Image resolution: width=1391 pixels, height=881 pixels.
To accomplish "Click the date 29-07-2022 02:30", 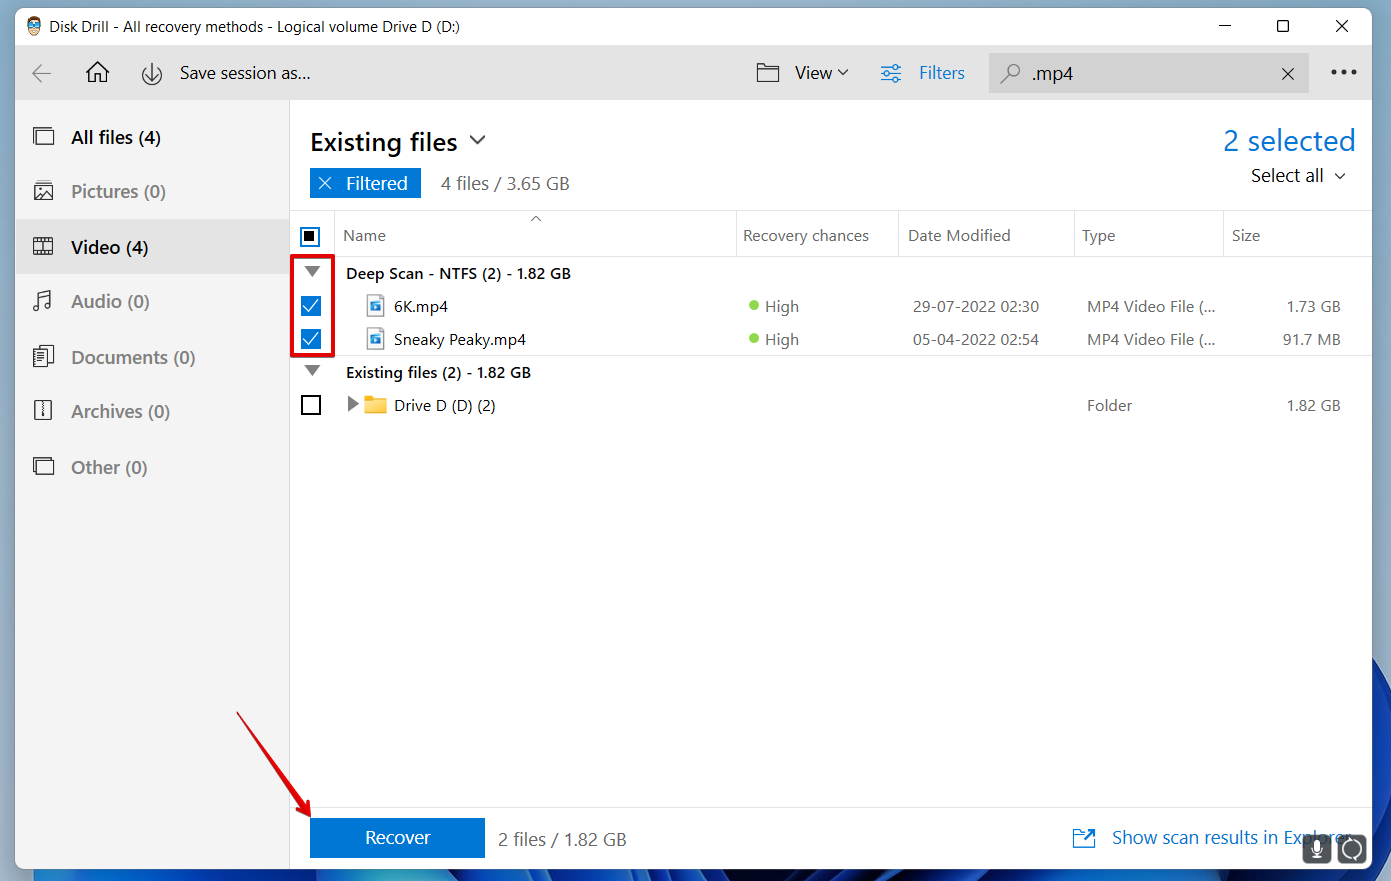I will pos(976,306).
